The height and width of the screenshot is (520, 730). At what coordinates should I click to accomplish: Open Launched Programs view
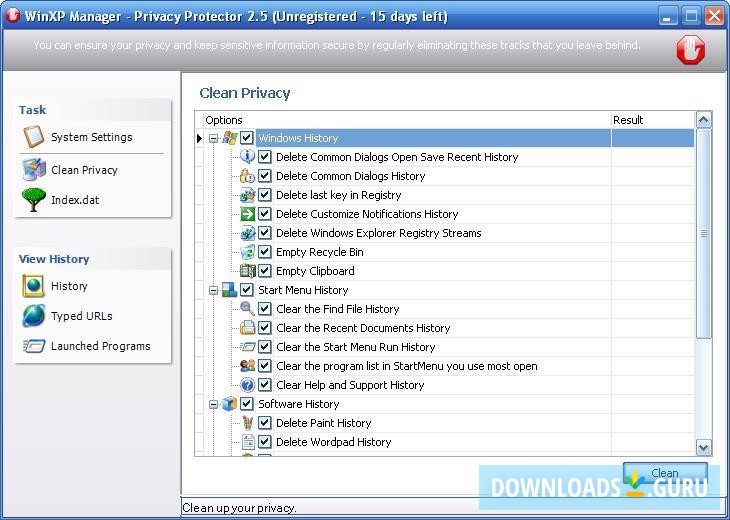point(101,346)
